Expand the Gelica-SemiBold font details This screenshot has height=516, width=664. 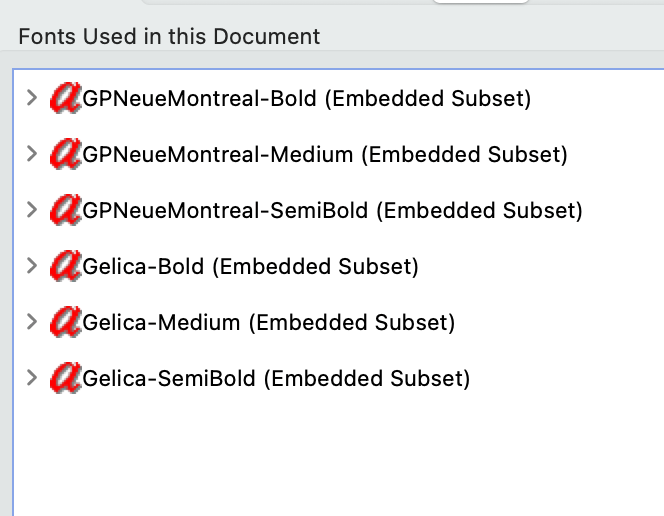tap(31, 378)
